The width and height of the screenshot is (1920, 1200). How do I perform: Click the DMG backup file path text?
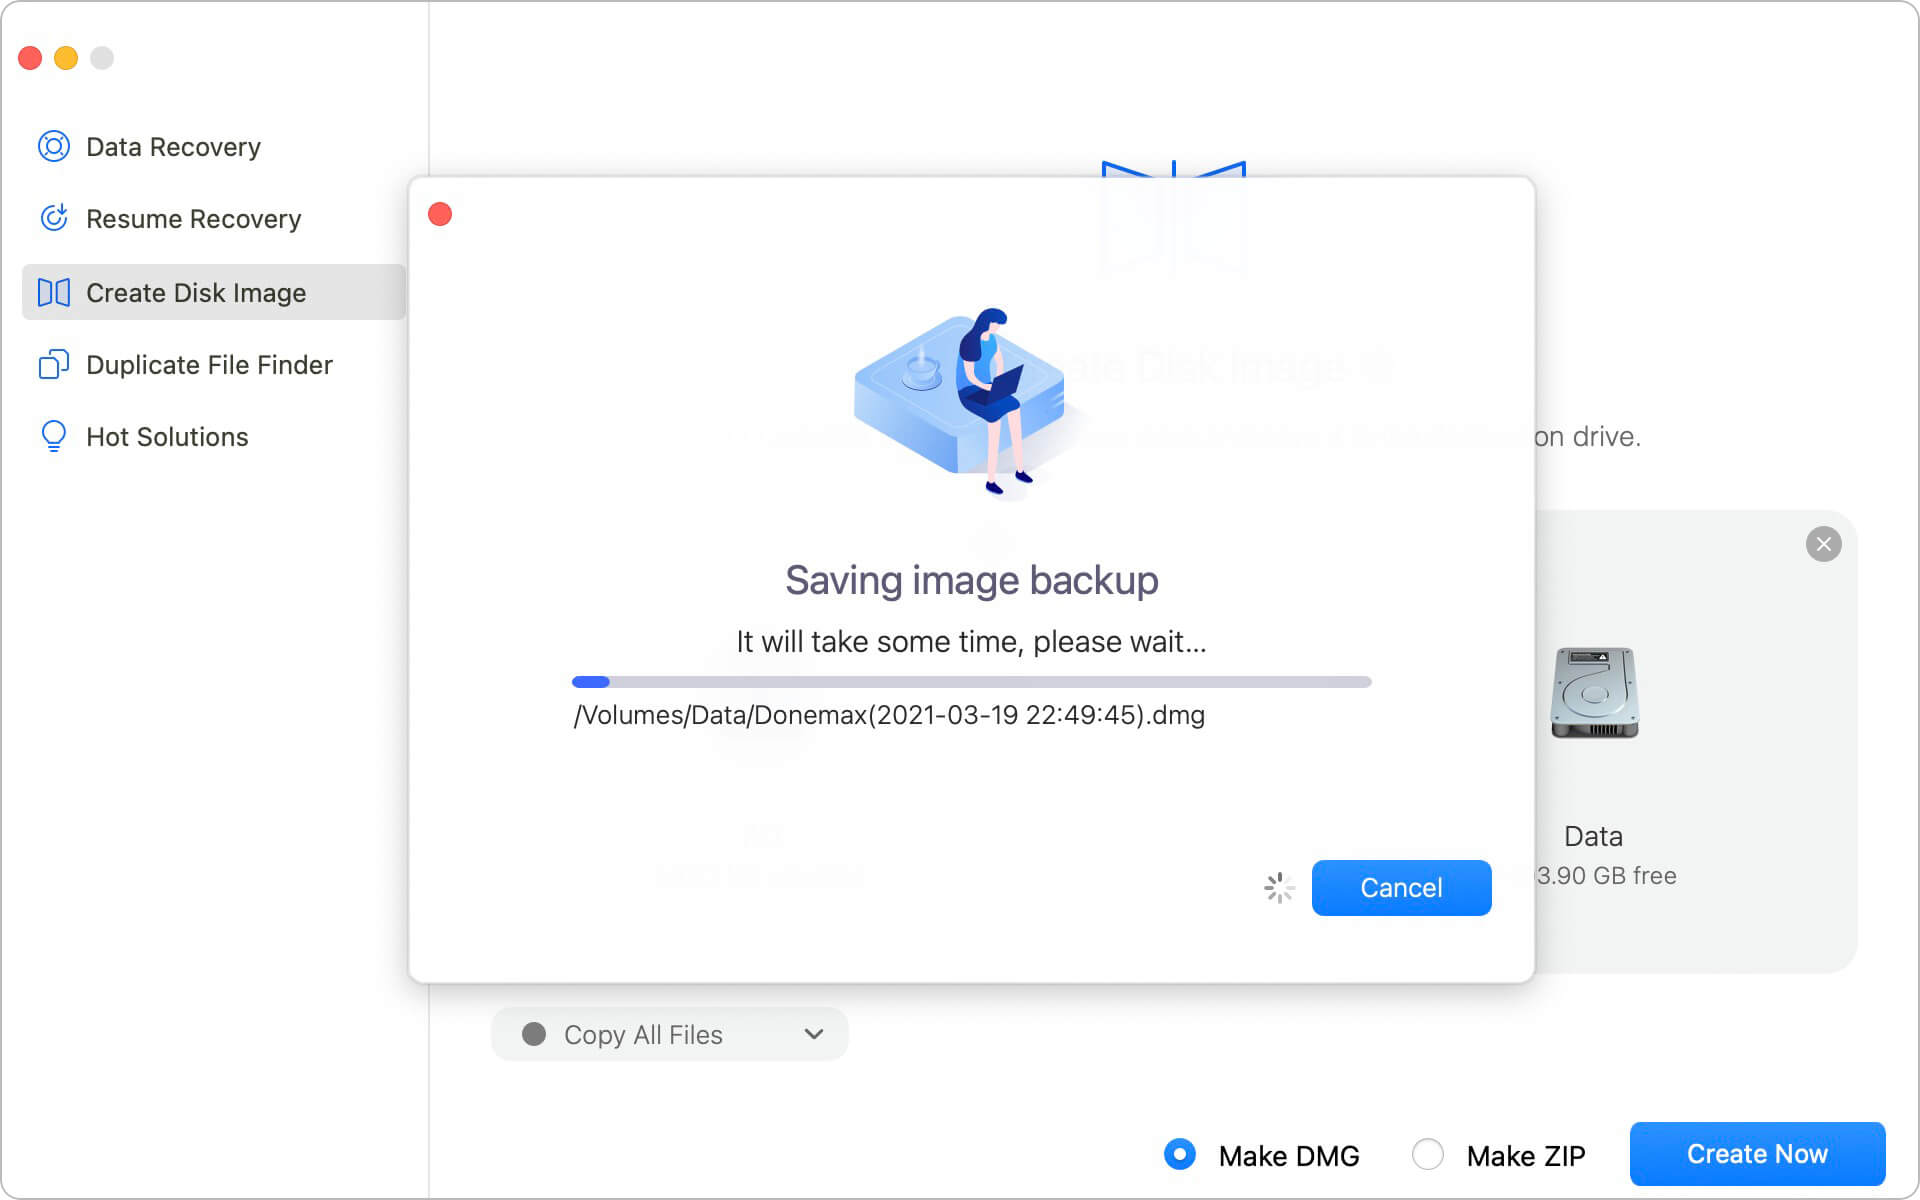(889, 715)
